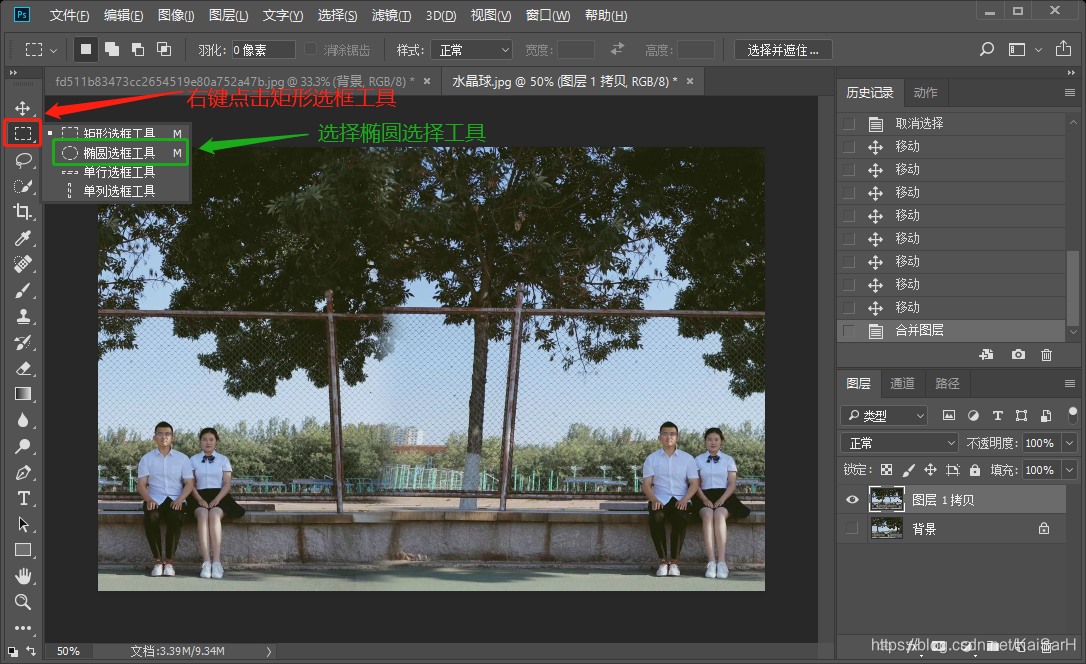Show the 背景 layer visibility box
The height and width of the screenshot is (664, 1086).
(852, 528)
